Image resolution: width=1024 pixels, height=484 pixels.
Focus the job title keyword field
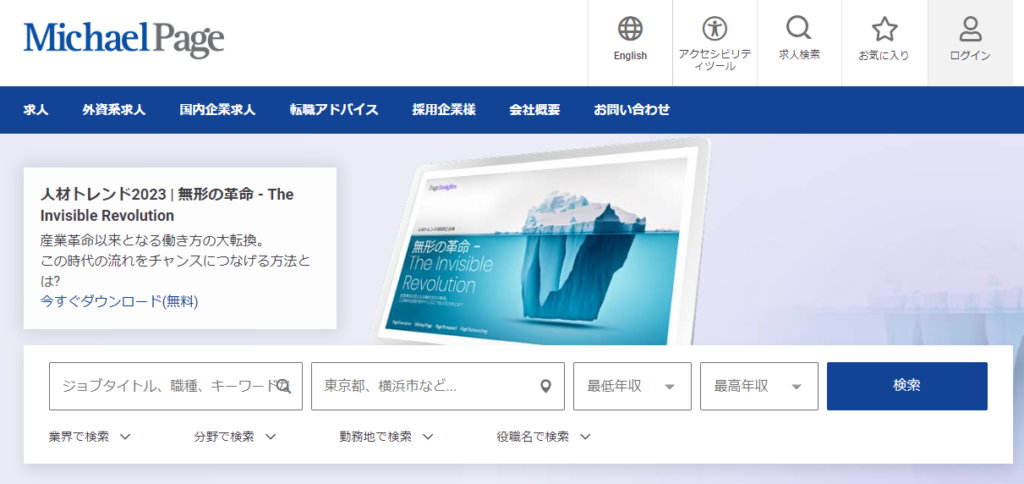click(x=176, y=387)
